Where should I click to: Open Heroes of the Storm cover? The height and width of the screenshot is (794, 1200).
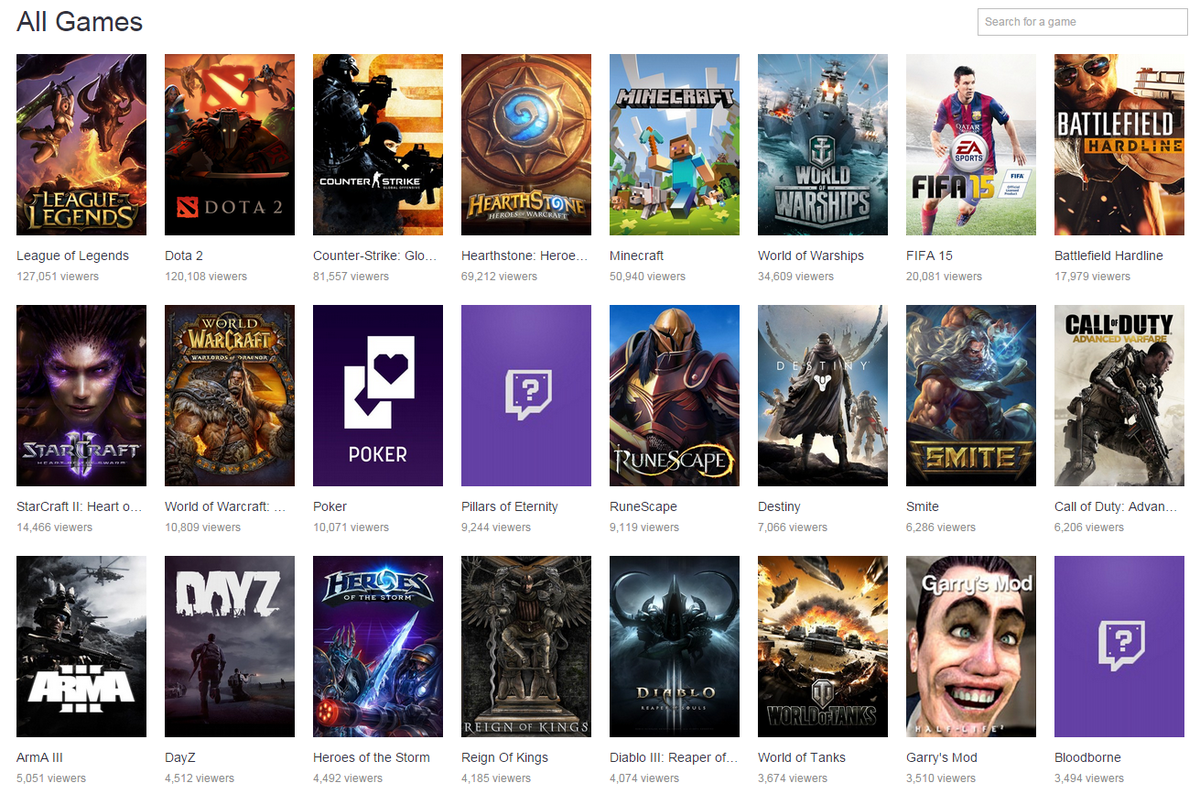tap(378, 647)
